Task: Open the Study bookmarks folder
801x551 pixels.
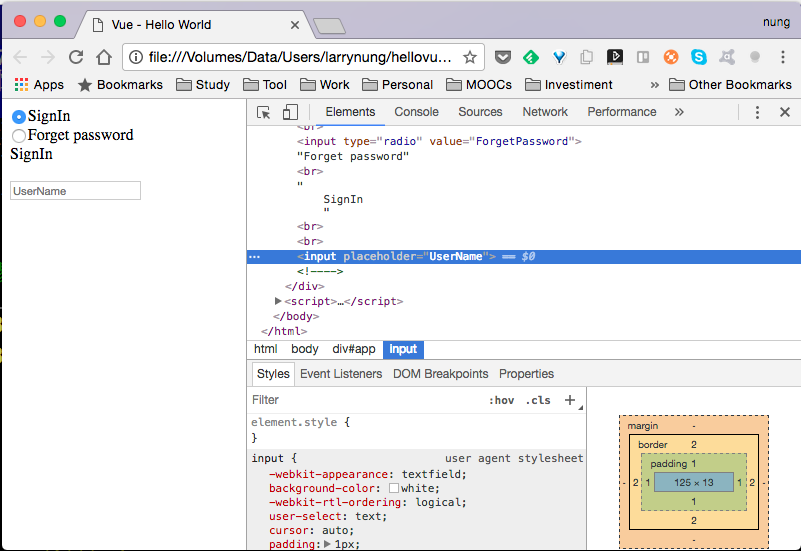Action: (203, 85)
